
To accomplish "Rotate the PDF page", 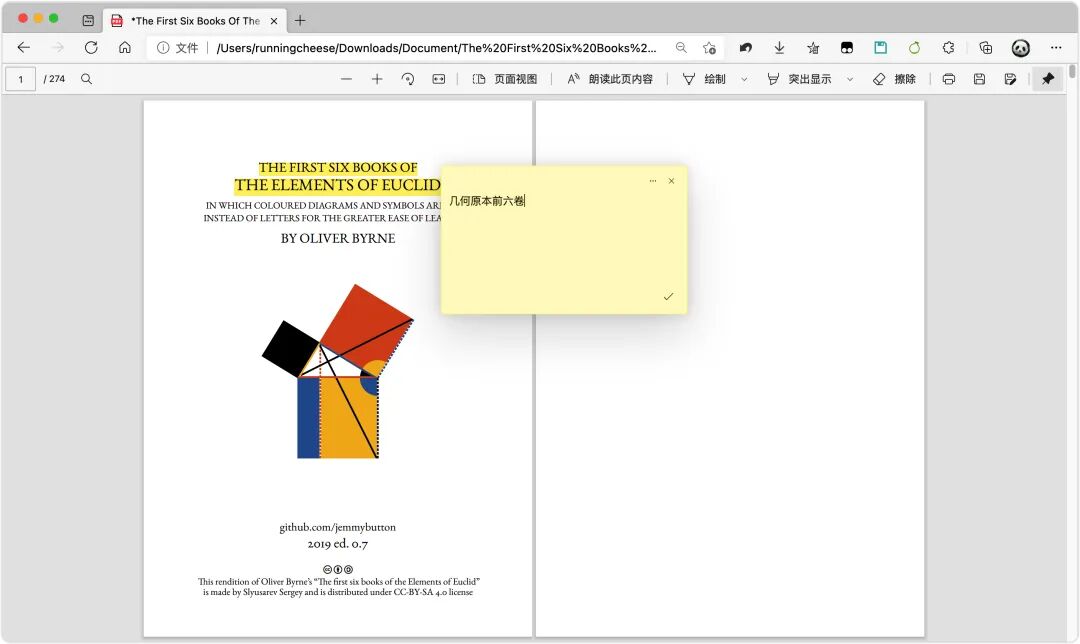I will click(x=408, y=79).
